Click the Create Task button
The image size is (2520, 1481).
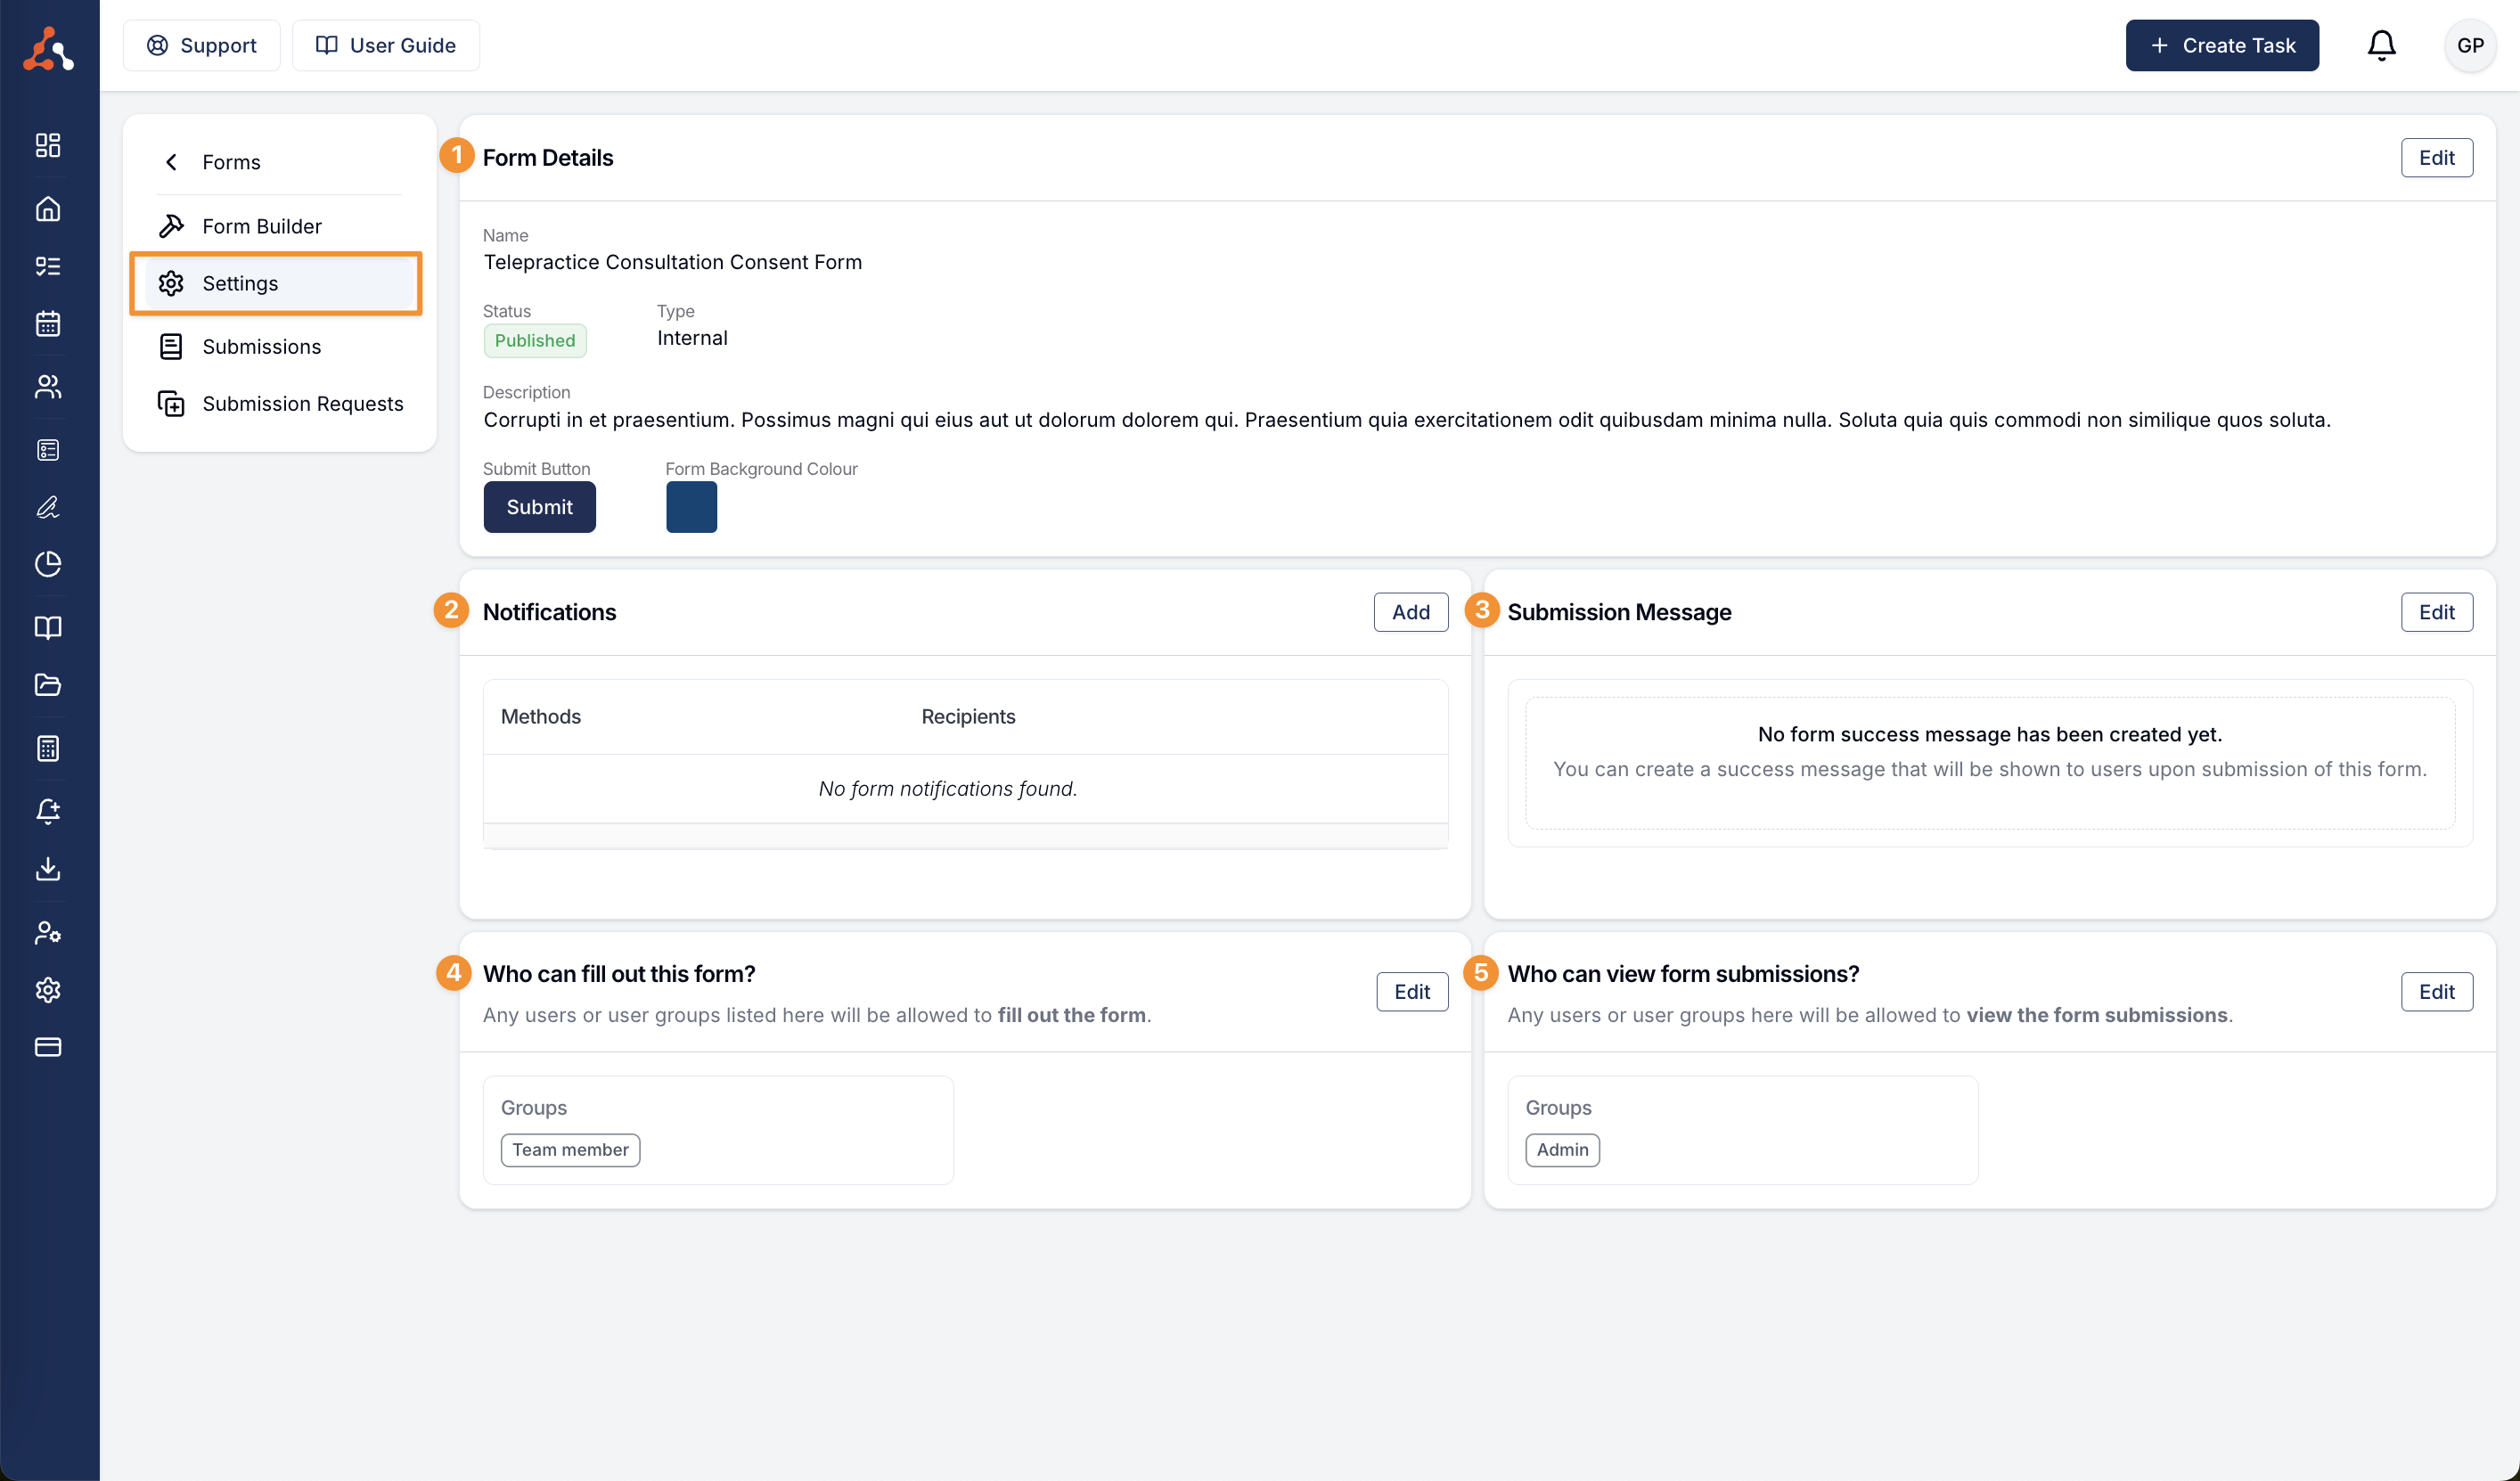pyautogui.click(x=2221, y=46)
